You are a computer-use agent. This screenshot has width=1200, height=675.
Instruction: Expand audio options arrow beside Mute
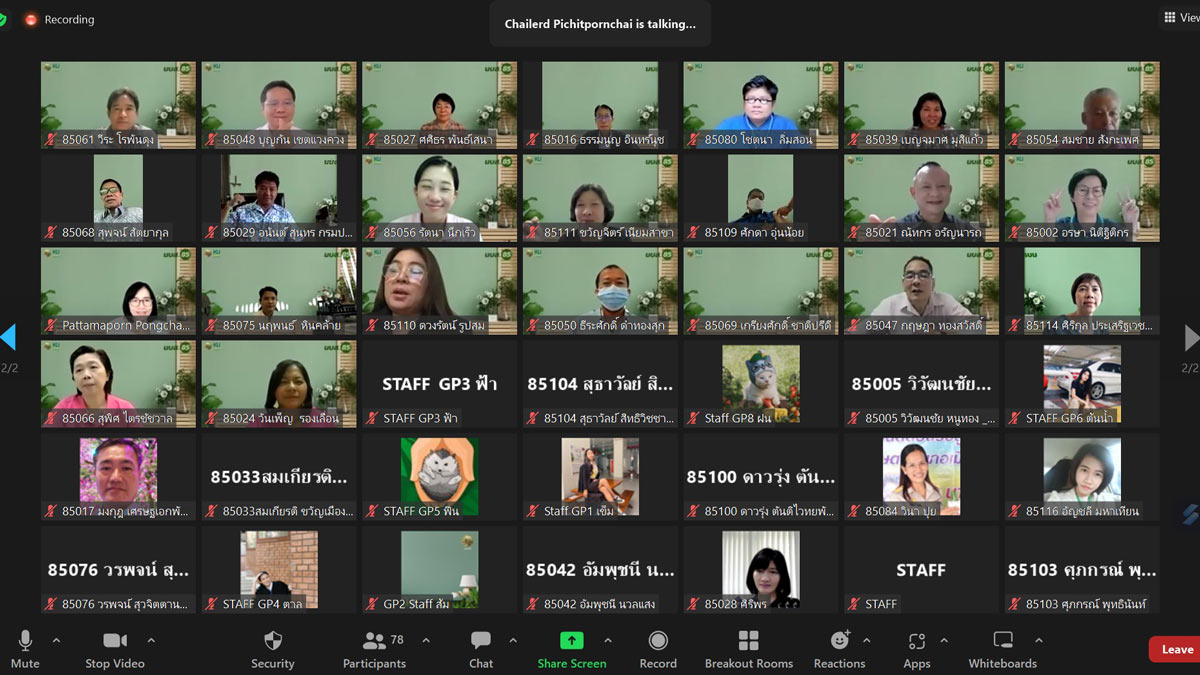point(56,640)
